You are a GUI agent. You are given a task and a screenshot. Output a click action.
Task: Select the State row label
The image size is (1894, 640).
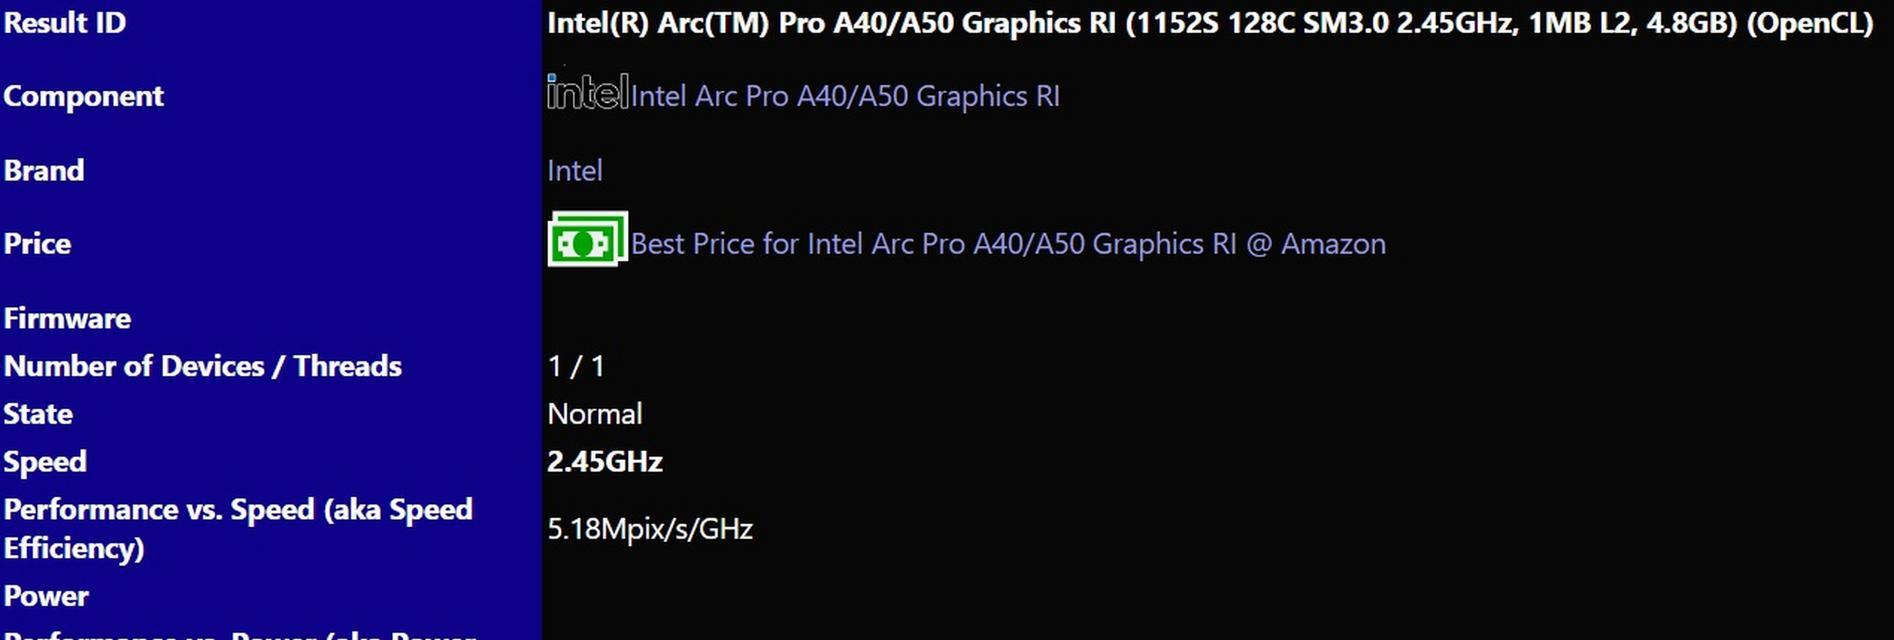tap(38, 414)
